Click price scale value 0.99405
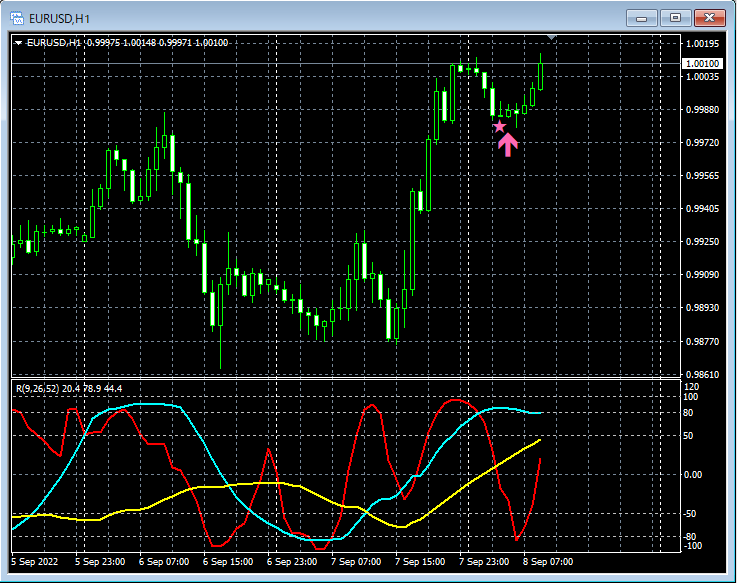The image size is (738, 583). 703,208
